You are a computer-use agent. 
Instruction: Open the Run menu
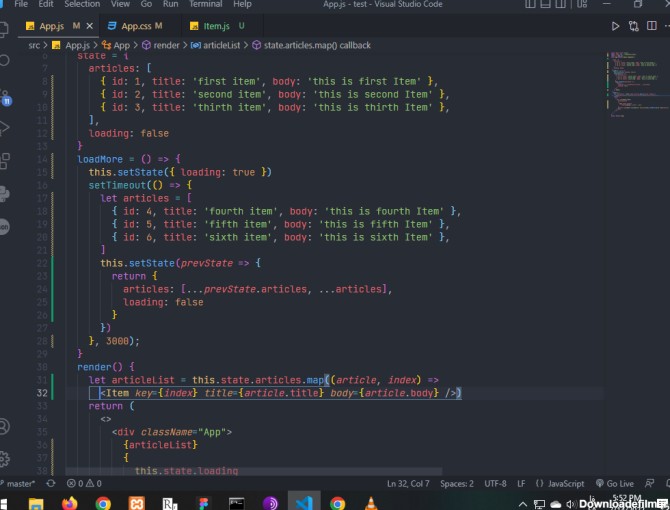170,4
